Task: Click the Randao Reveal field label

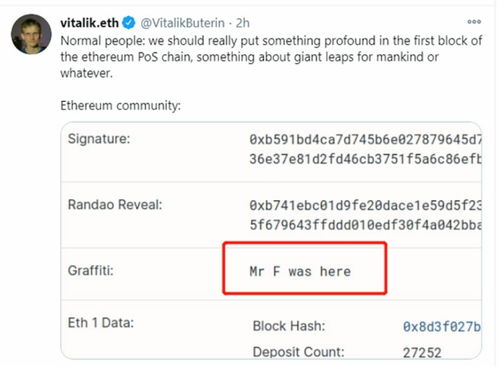Action: coord(115,204)
